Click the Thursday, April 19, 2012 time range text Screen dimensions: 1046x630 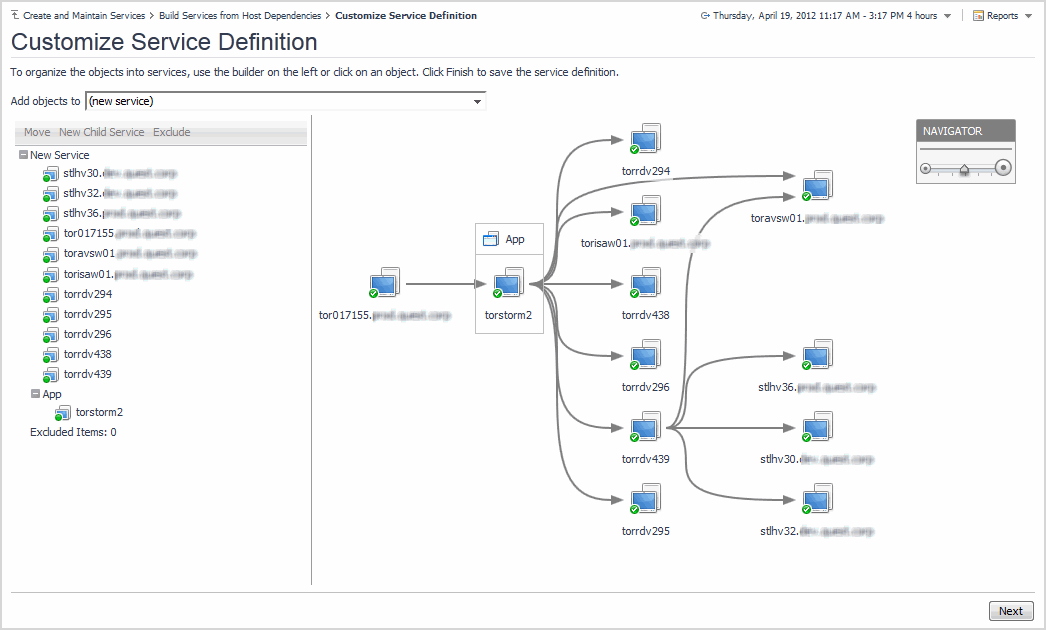point(825,15)
